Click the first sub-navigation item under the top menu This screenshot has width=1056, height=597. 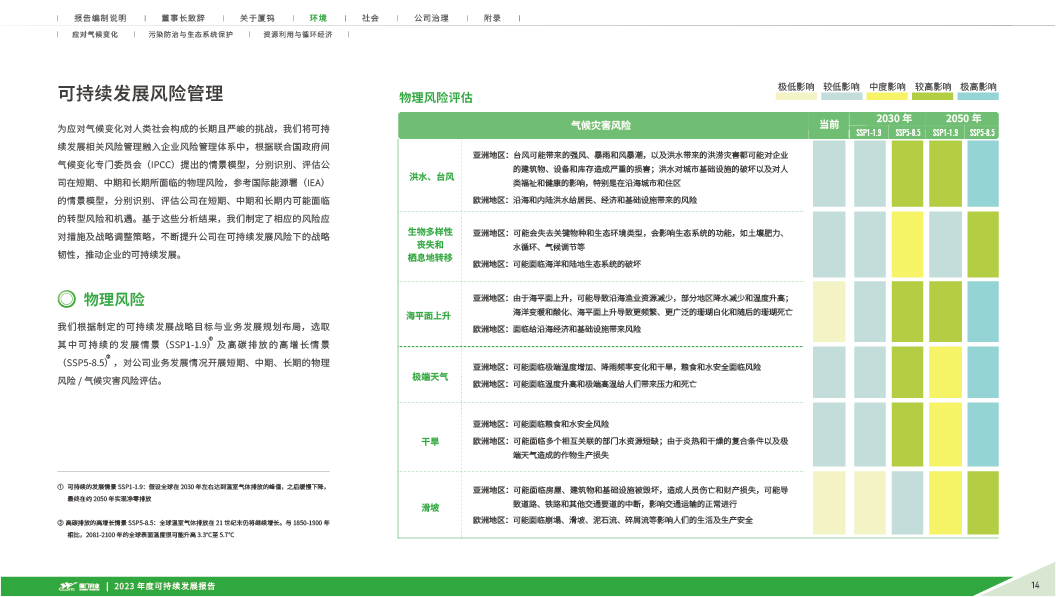[x=94, y=34]
